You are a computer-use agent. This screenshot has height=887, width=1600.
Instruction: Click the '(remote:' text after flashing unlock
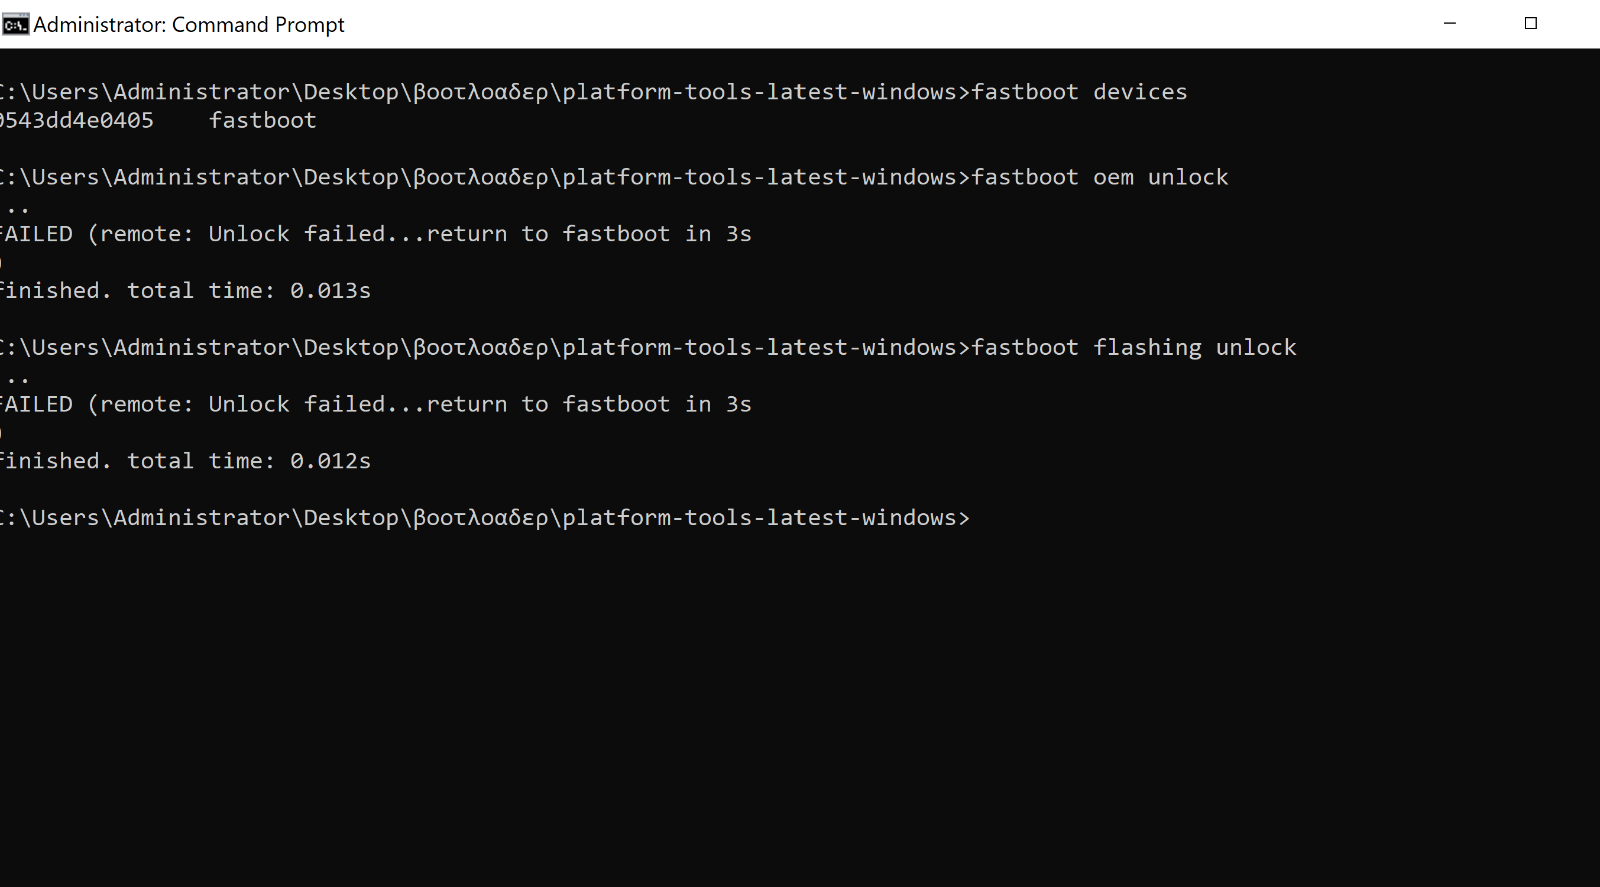[x=141, y=405]
